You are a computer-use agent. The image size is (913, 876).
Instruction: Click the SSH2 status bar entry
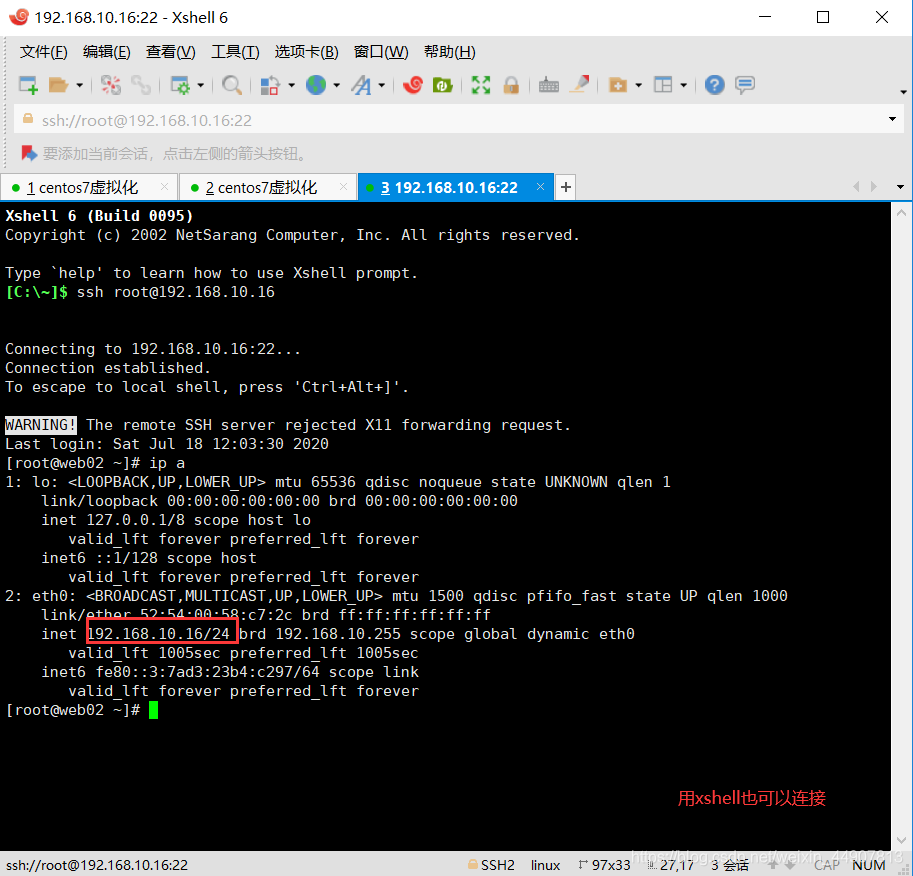pyautogui.click(x=491, y=865)
